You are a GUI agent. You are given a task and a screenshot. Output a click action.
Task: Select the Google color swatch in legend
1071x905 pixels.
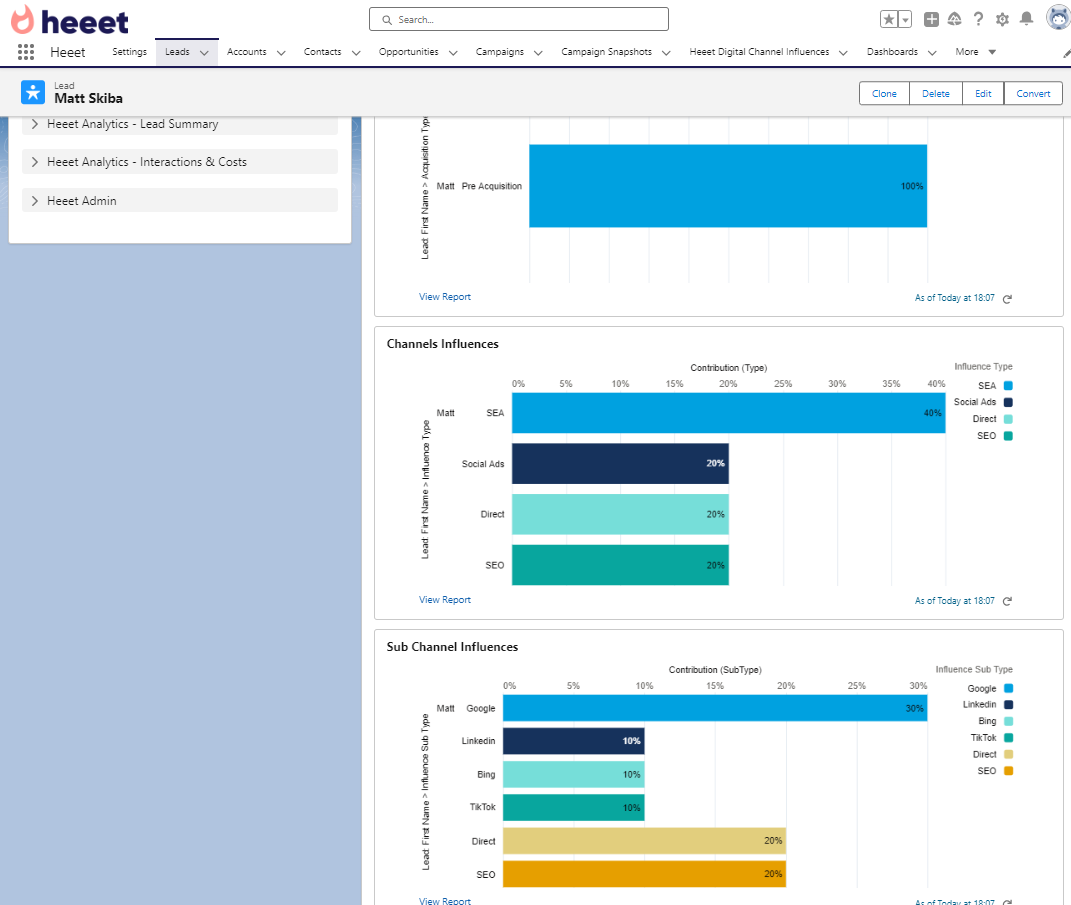tap(1011, 688)
